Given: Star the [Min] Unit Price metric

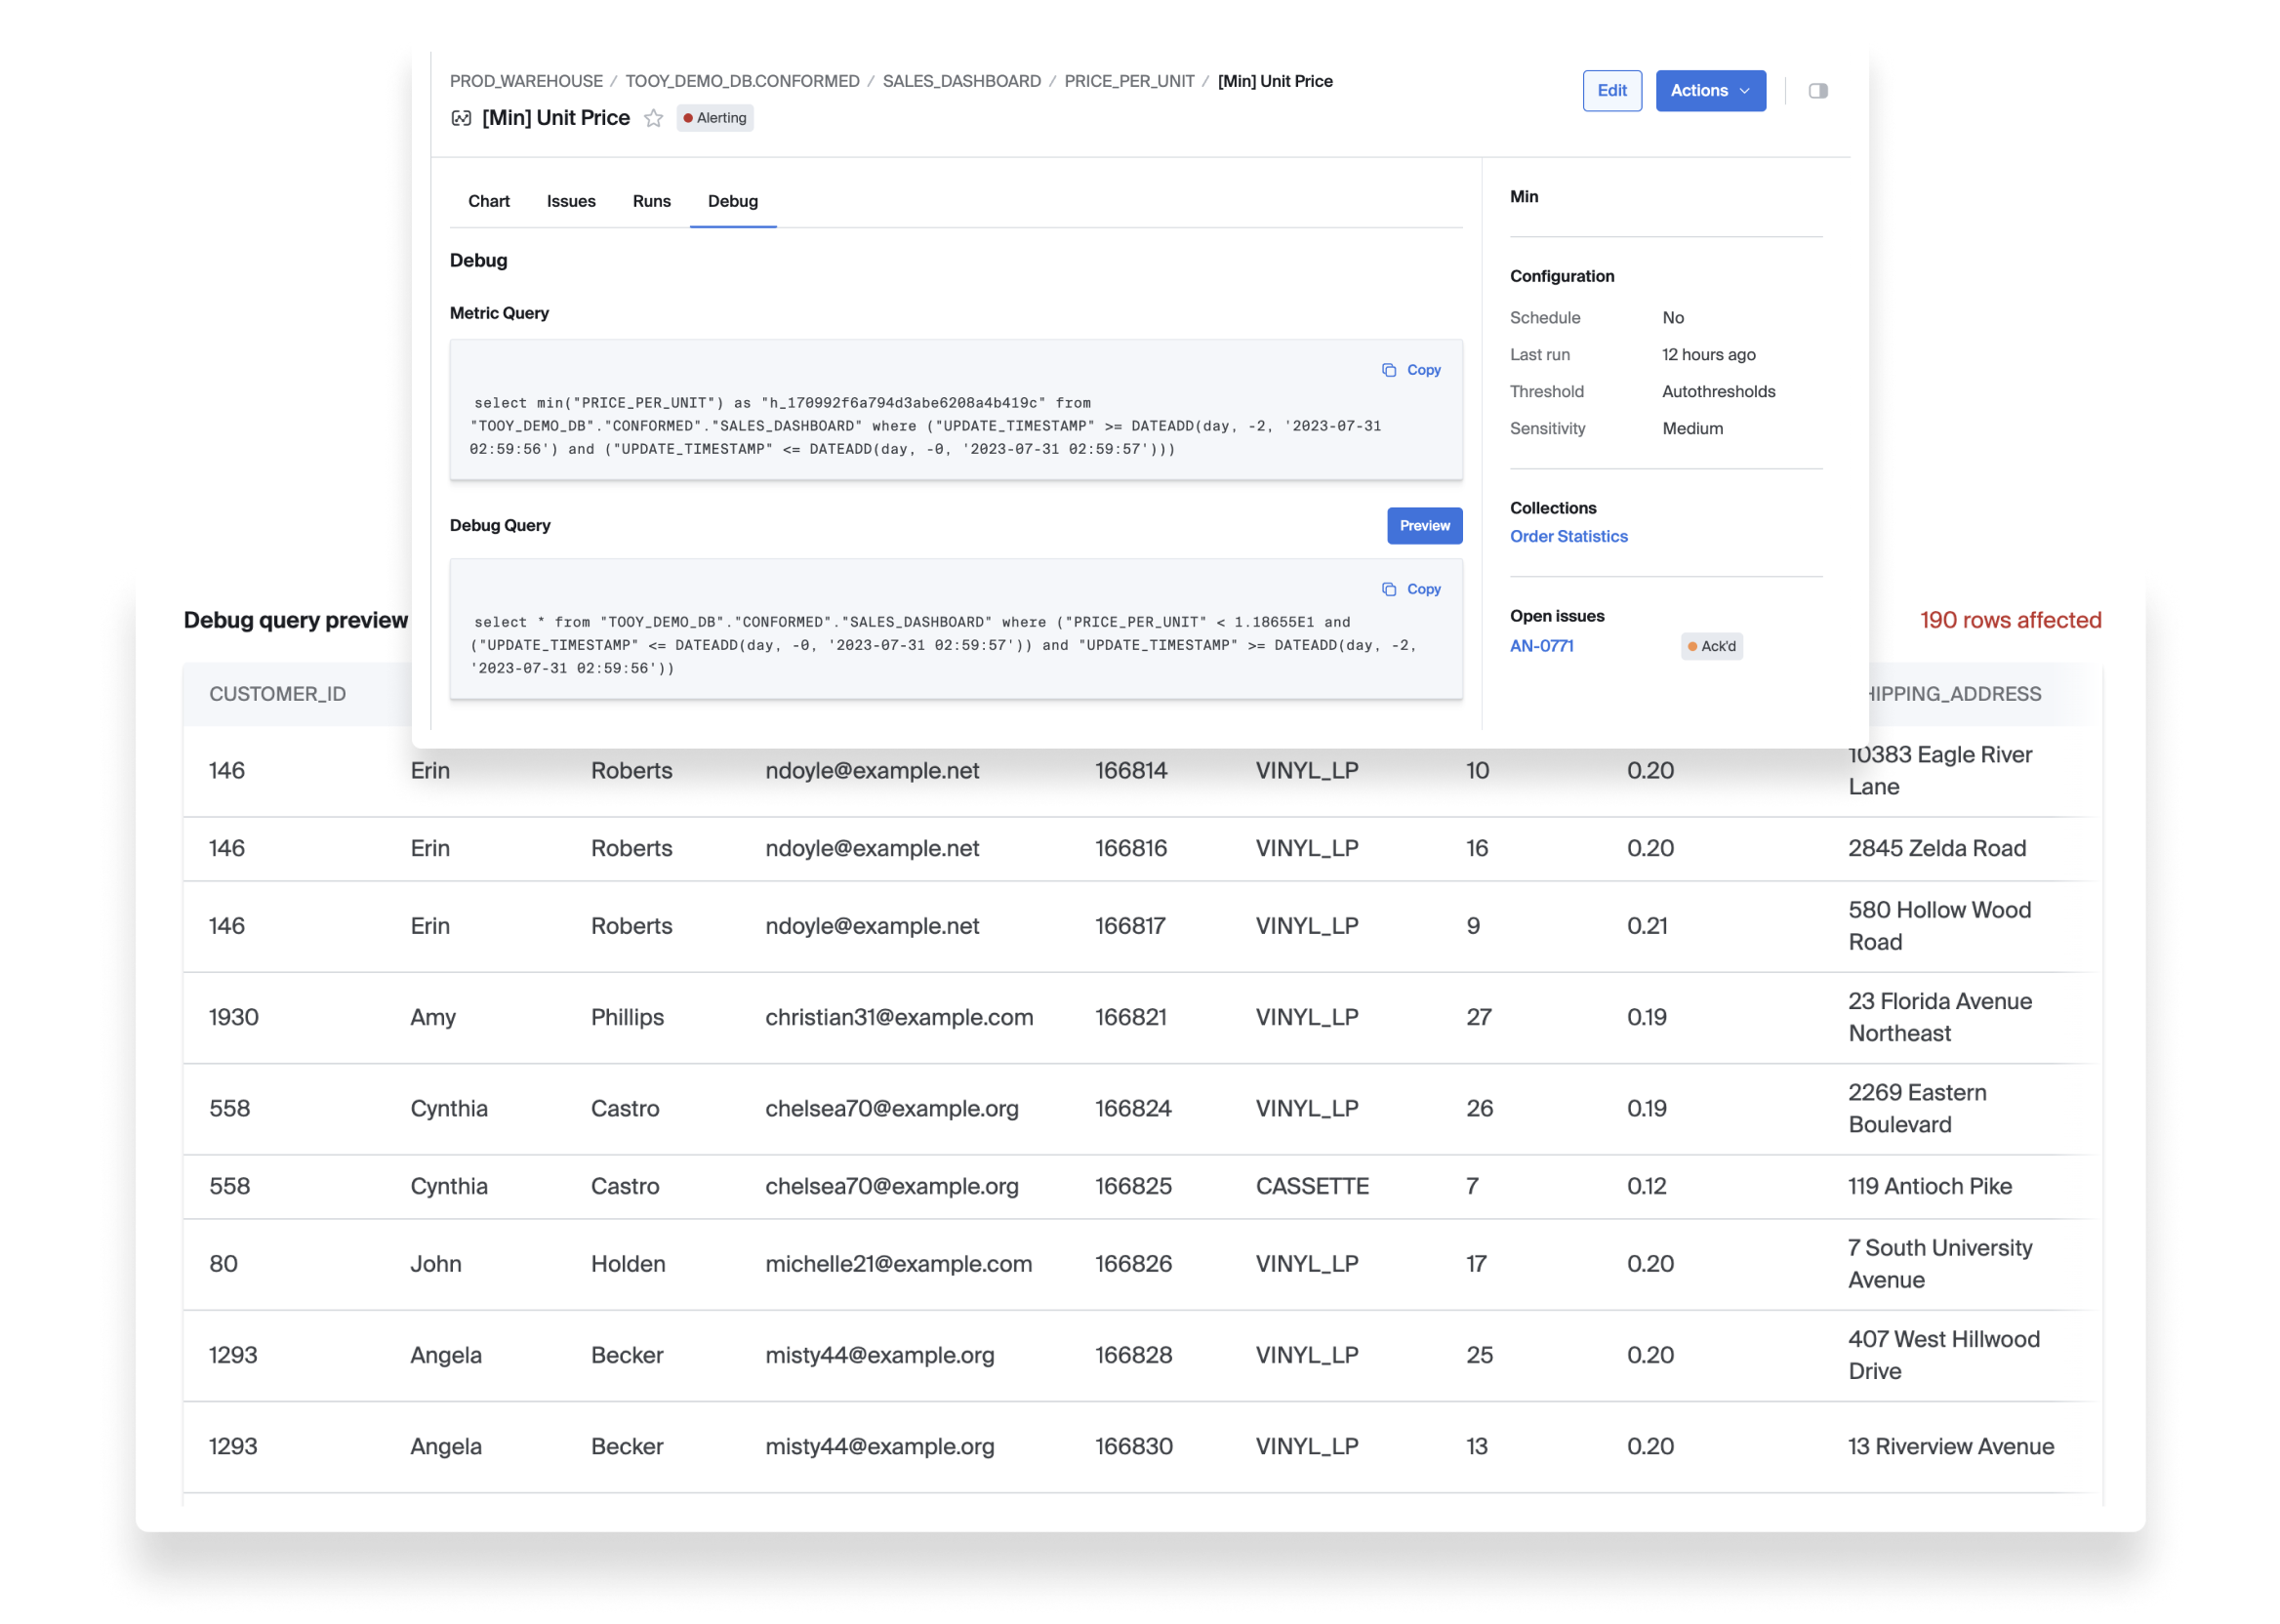Looking at the screenshot, I should tap(653, 118).
